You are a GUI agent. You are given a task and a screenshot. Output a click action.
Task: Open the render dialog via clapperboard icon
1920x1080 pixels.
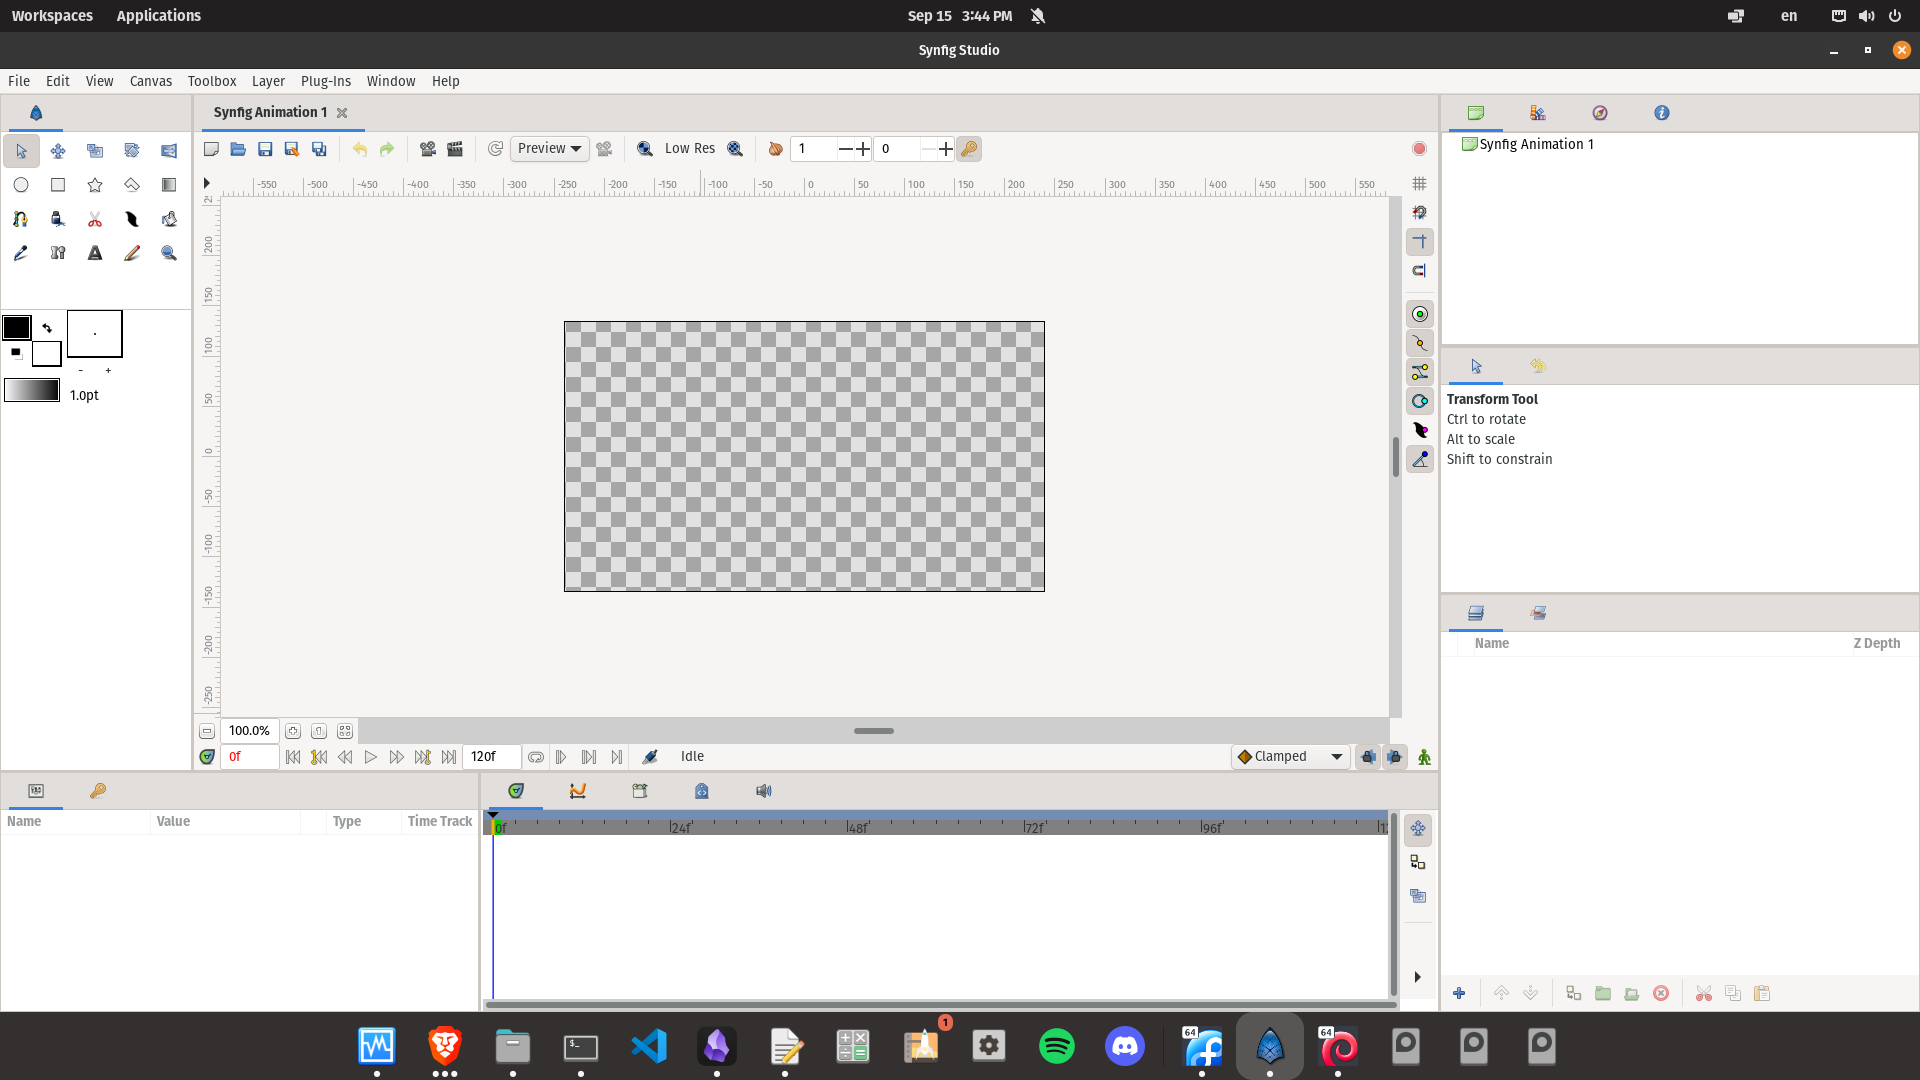point(454,149)
